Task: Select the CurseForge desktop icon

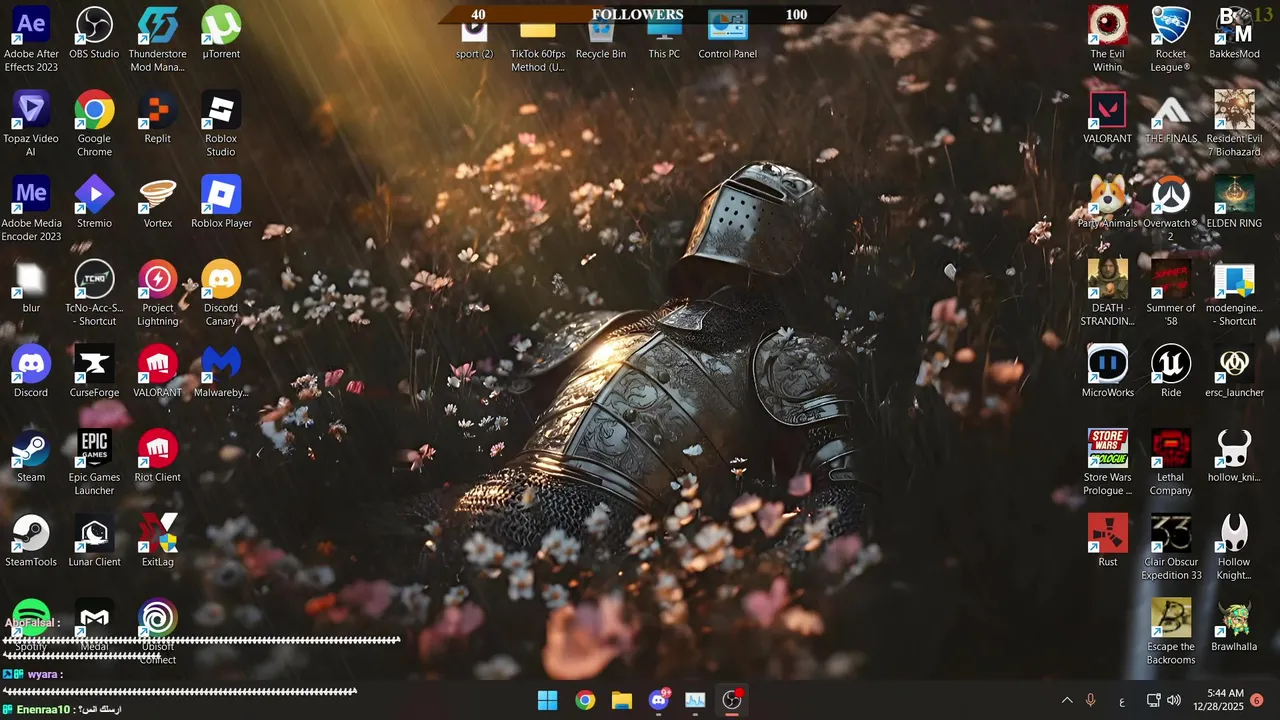Action: pyautogui.click(x=94, y=372)
